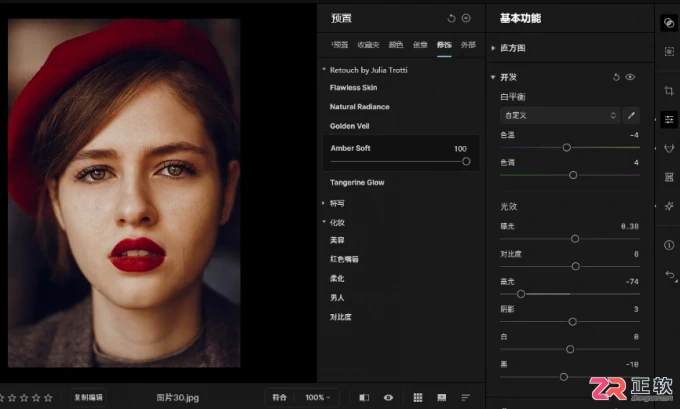680x409 pixels.
Task: Click the 曝光 exposure slider handle
Action: point(575,239)
